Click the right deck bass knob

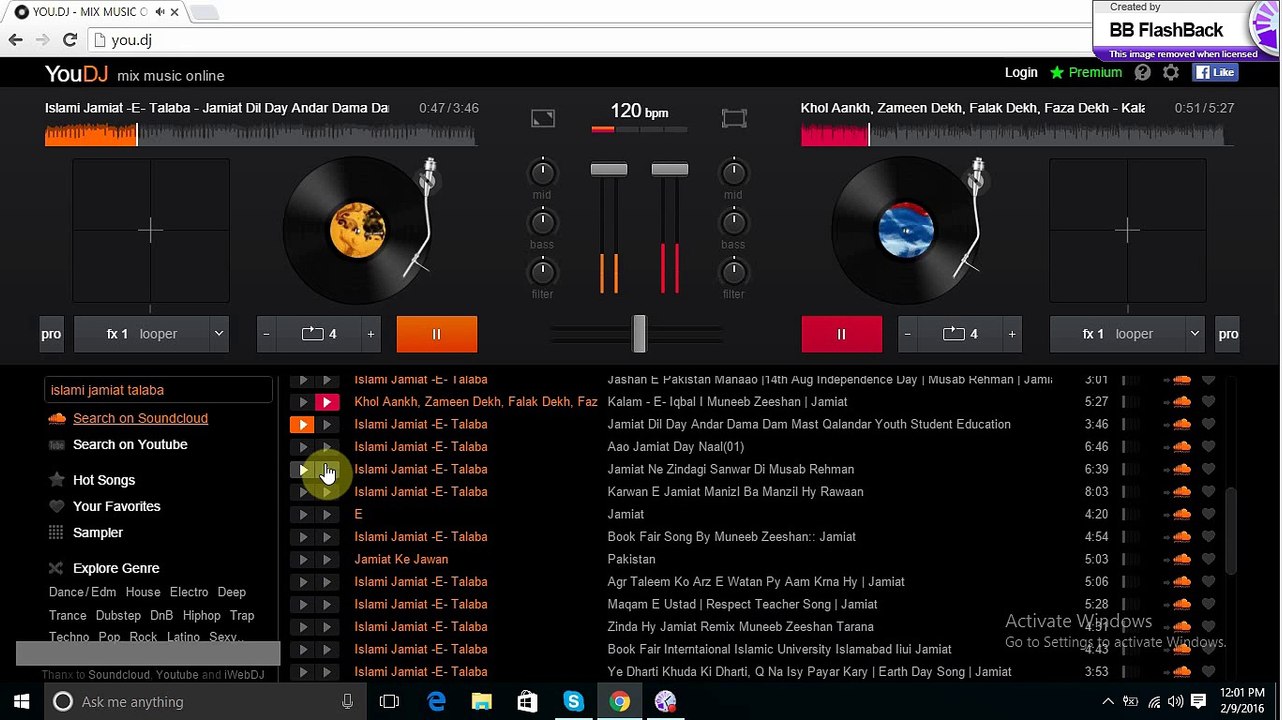[x=733, y=222]
